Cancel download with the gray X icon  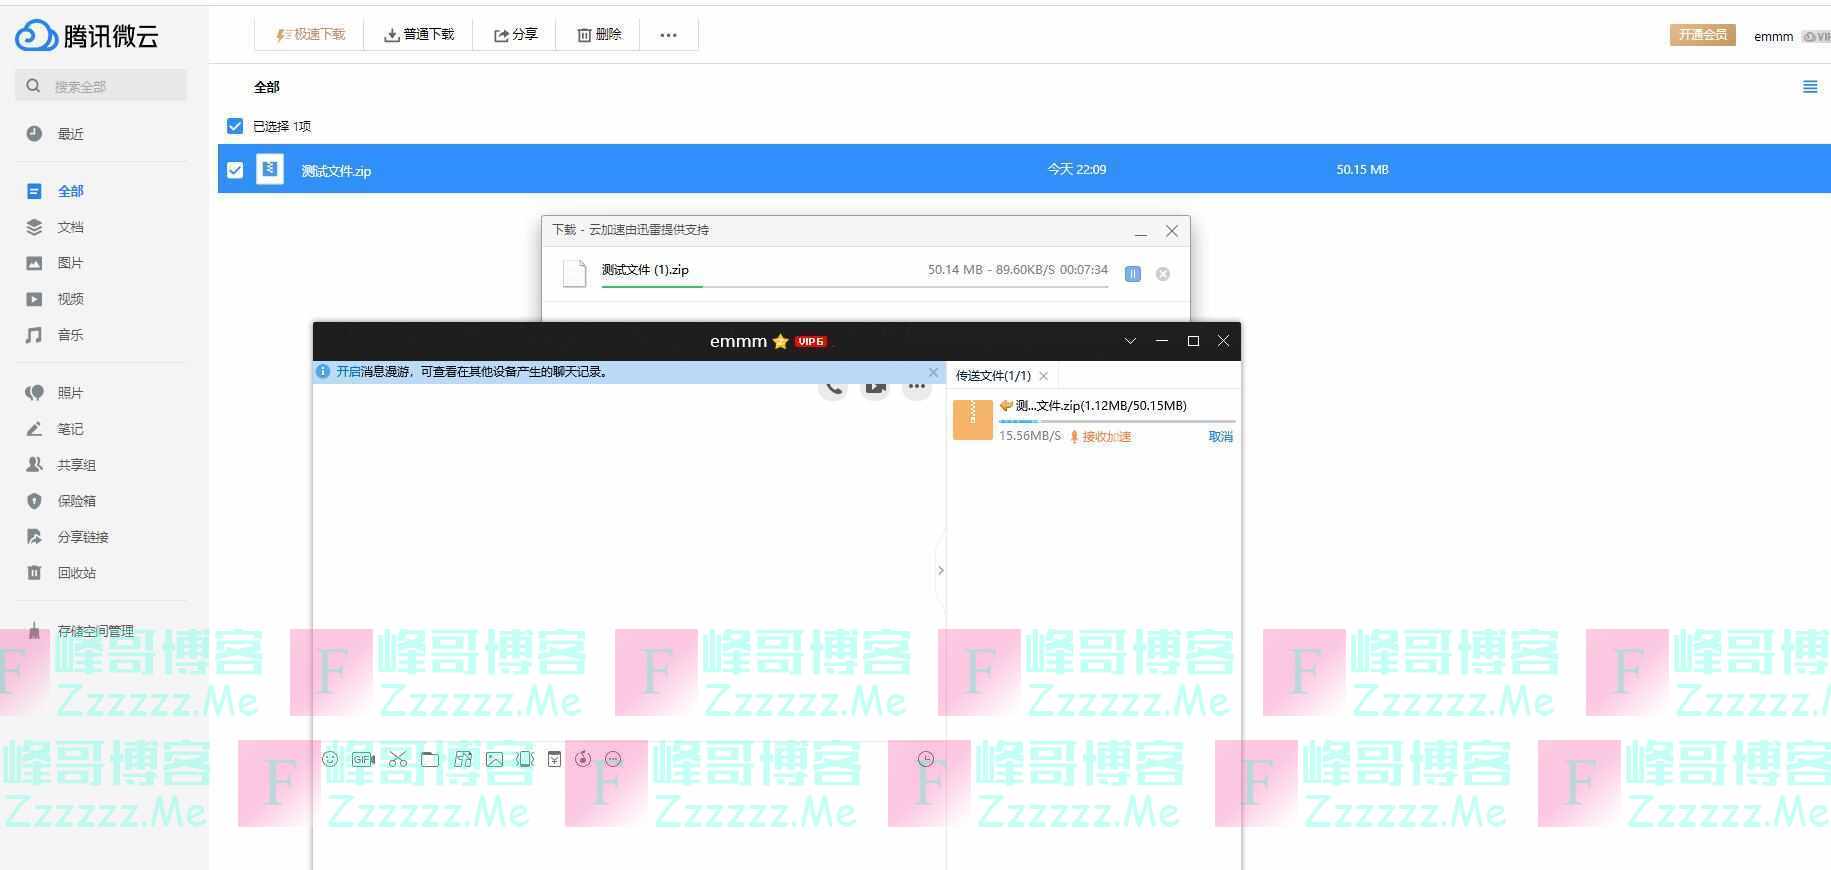1163,274
